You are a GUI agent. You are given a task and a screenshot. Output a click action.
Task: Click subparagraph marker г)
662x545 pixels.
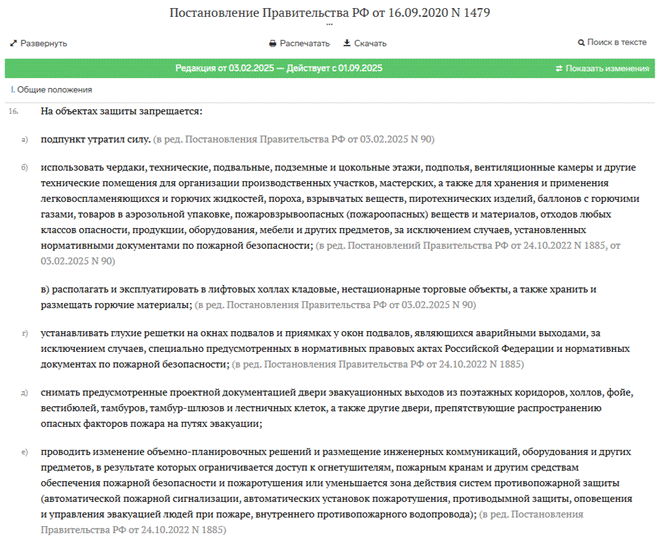coord(25,334)
